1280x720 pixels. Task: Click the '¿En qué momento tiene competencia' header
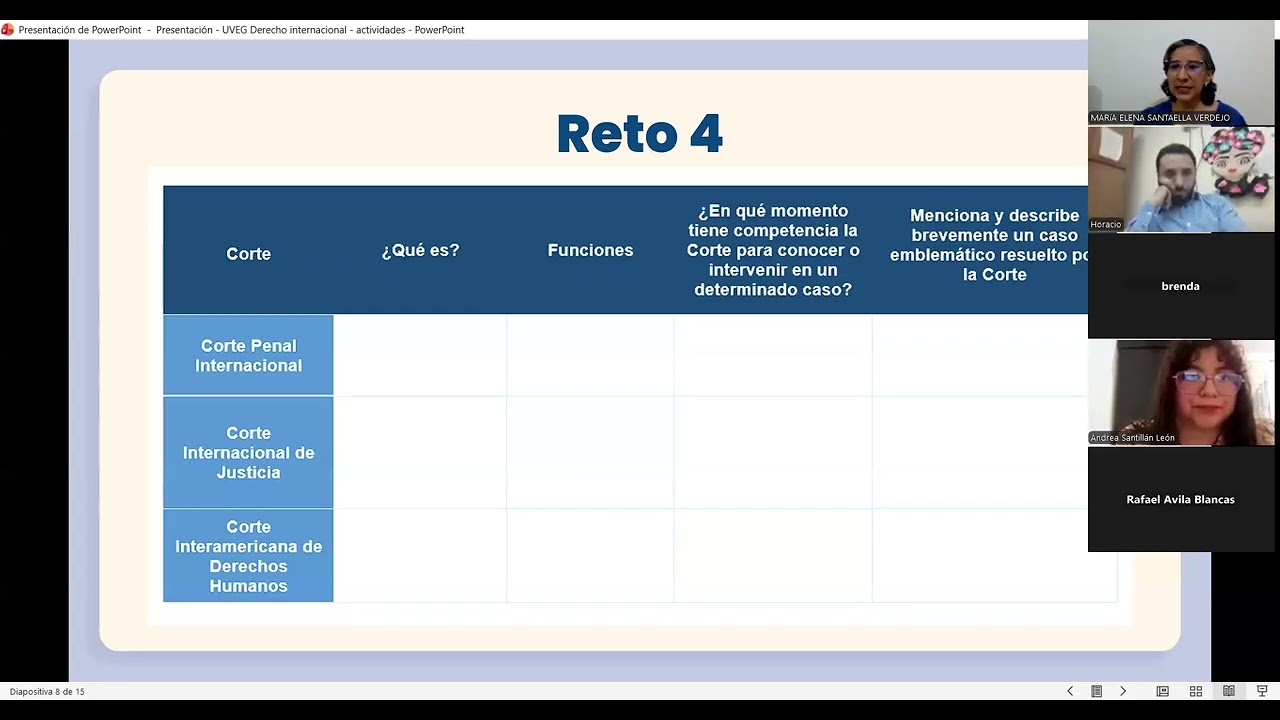pos(773,250)
